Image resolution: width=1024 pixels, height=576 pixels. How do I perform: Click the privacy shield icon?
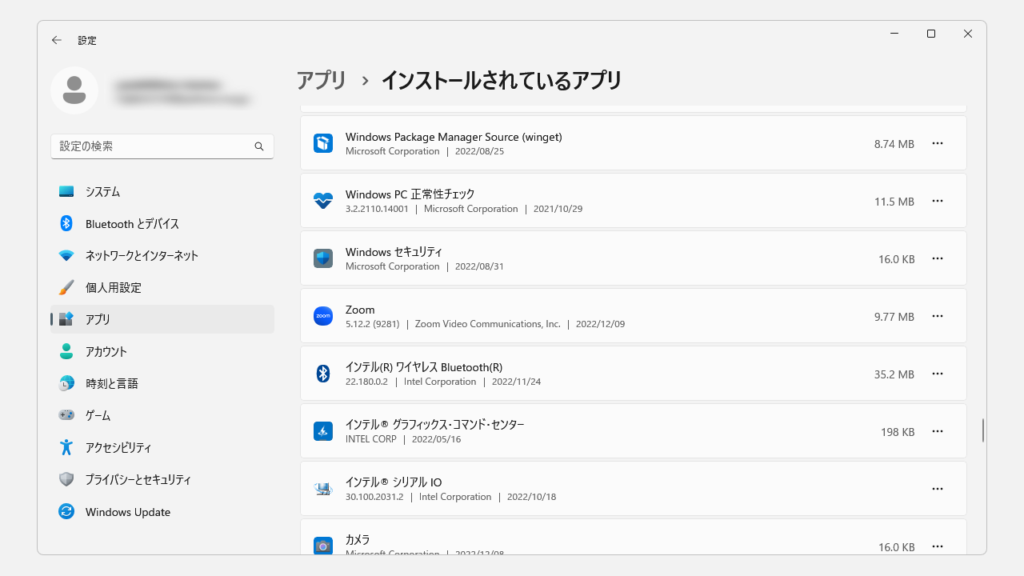click(66, 479)
